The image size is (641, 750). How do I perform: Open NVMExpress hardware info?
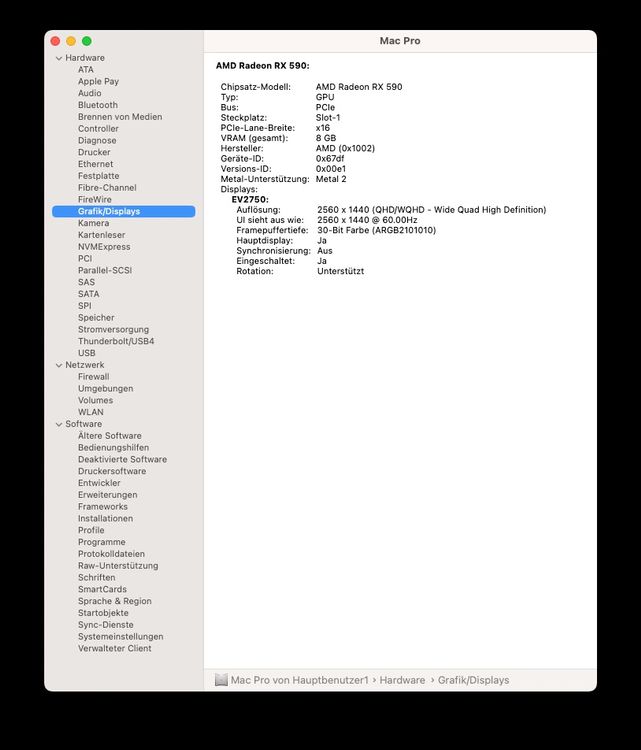[104, 247]
